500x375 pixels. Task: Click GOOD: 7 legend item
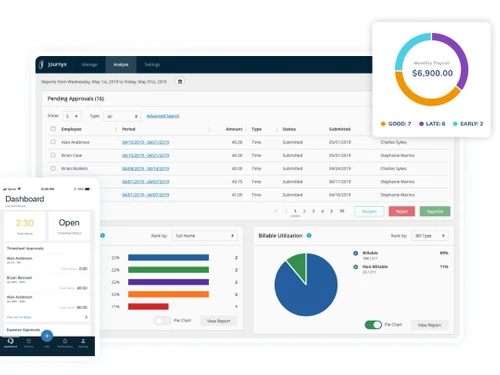point(396,124)
